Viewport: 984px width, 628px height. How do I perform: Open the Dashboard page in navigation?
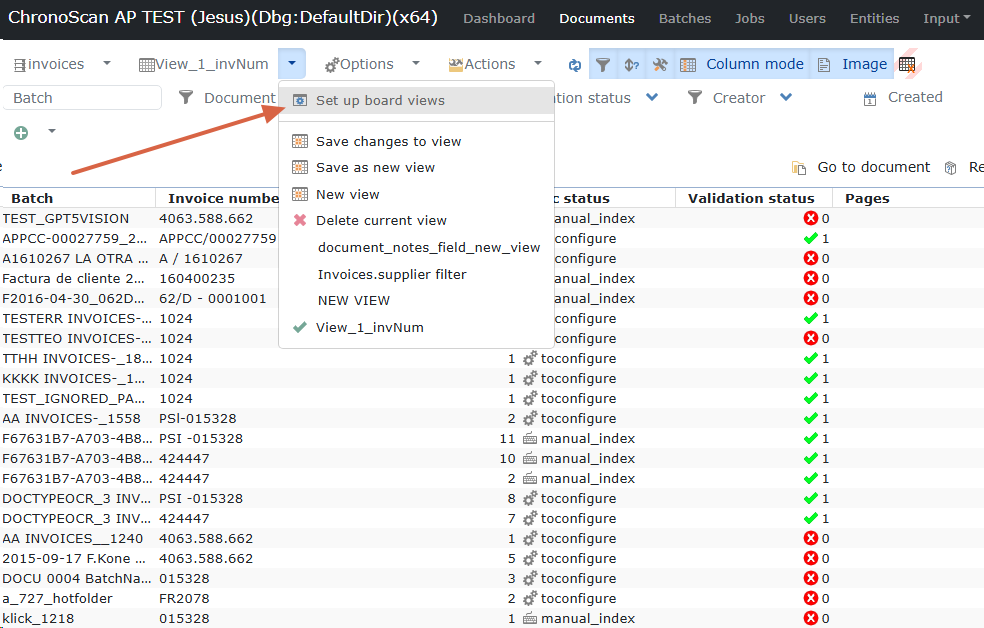pos(499,18)
